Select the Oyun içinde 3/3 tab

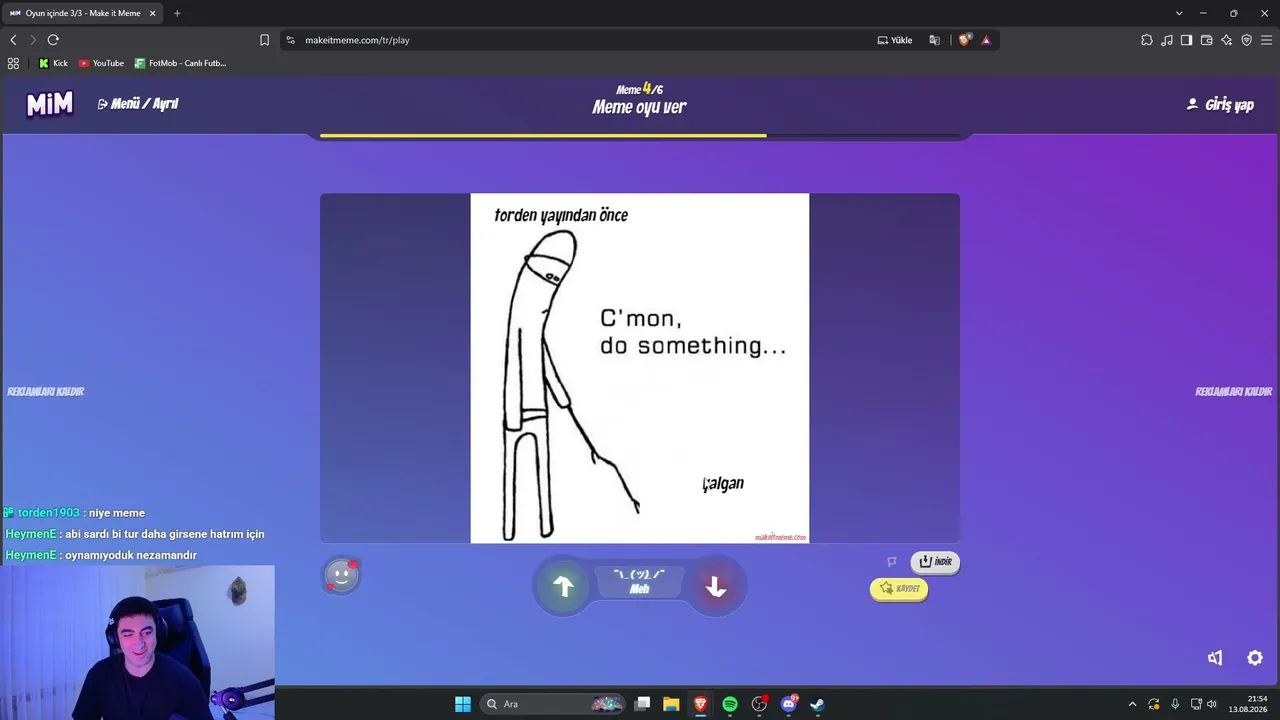point(82,13)
